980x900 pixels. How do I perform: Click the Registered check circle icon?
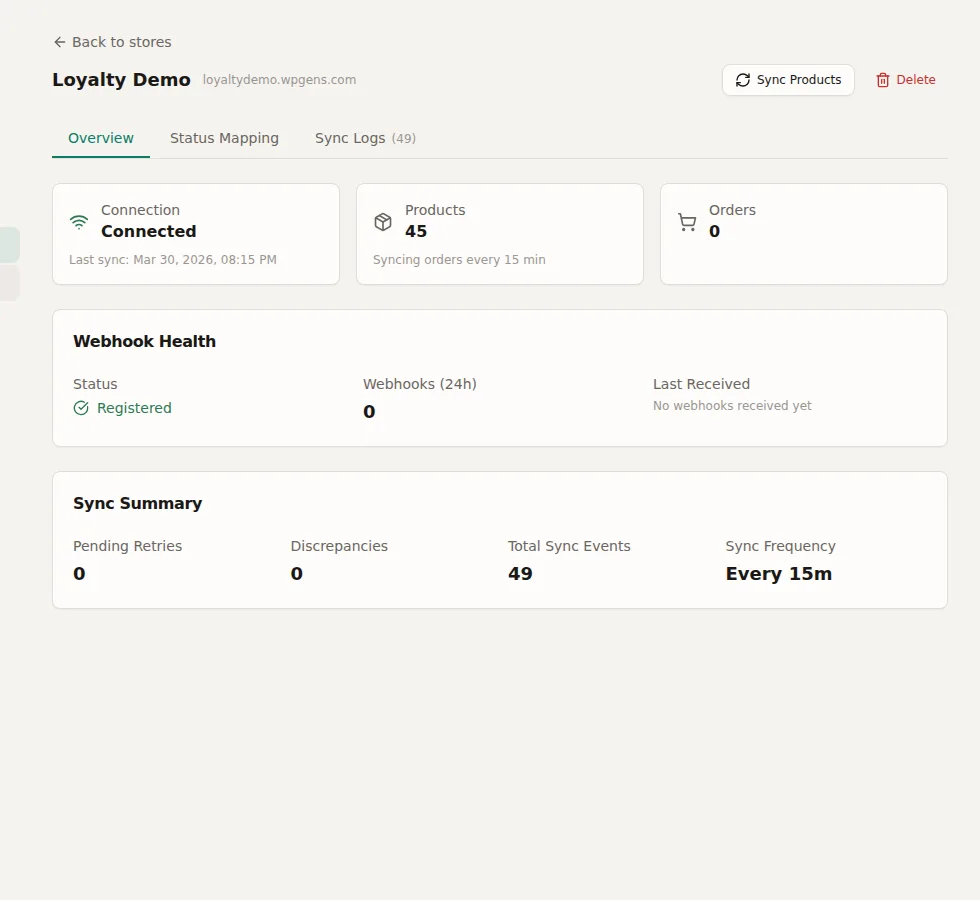tap(81, 408)
